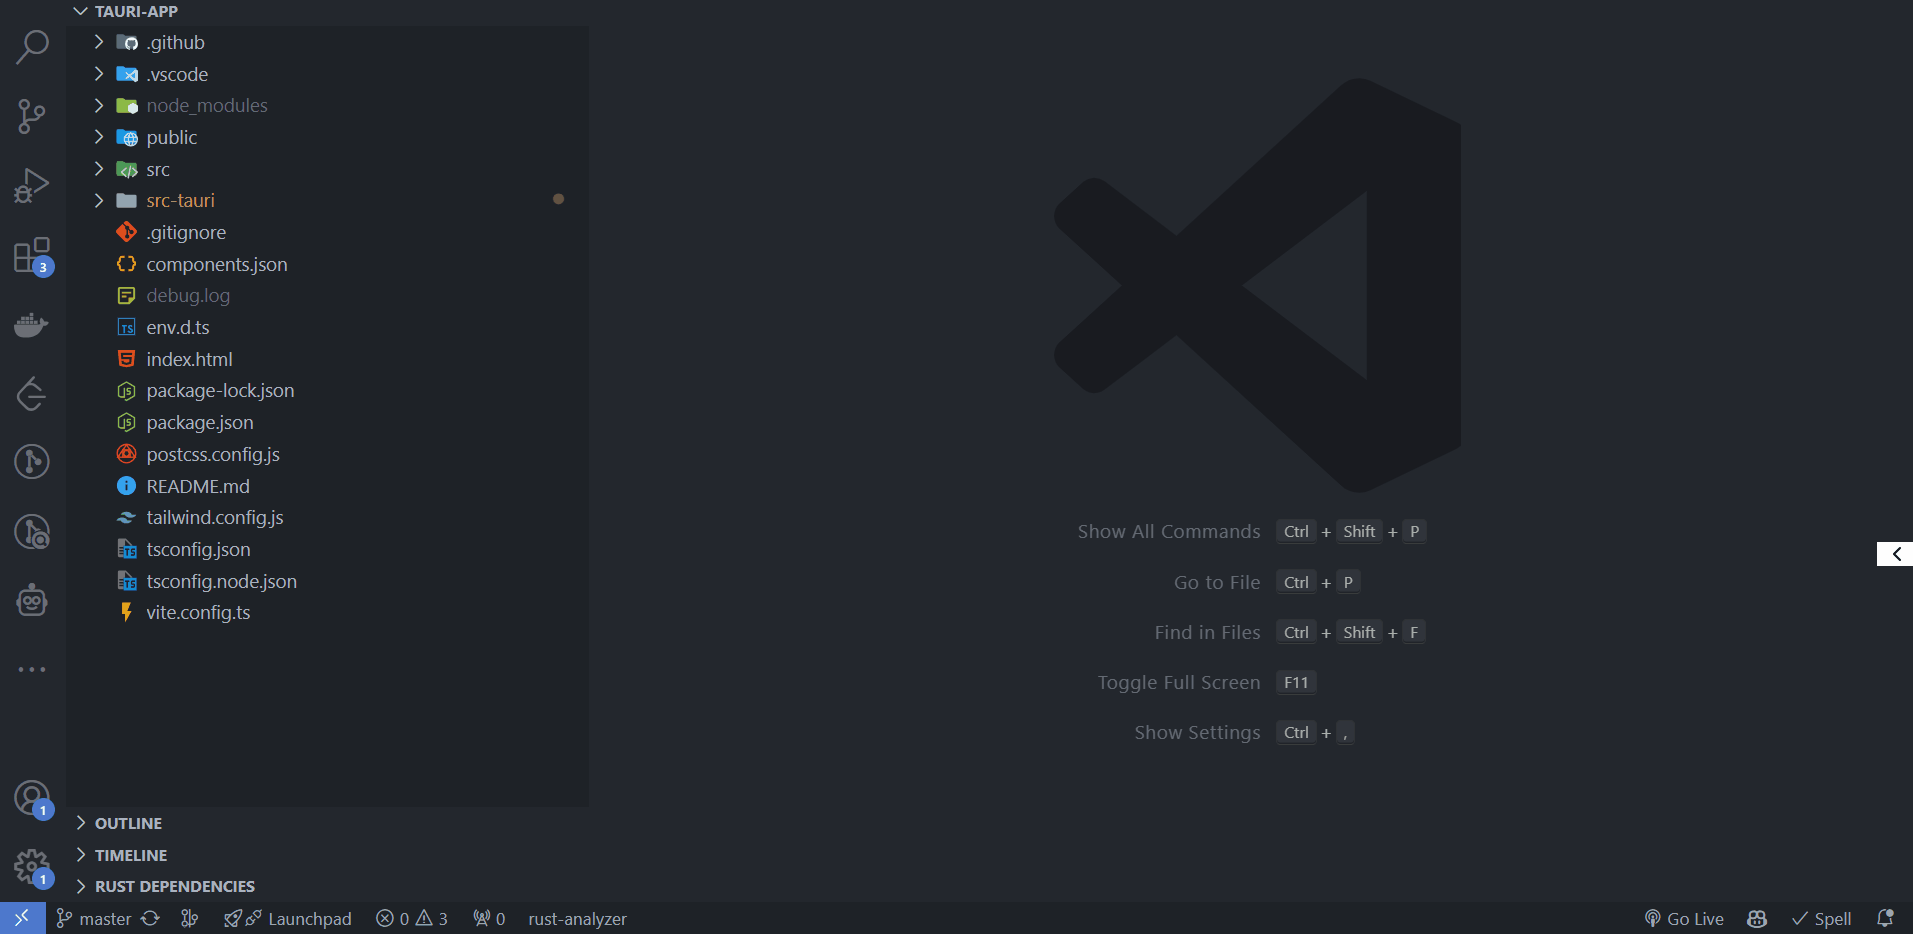
Task: Open the Source Control view
Action: tap(32, 116)
